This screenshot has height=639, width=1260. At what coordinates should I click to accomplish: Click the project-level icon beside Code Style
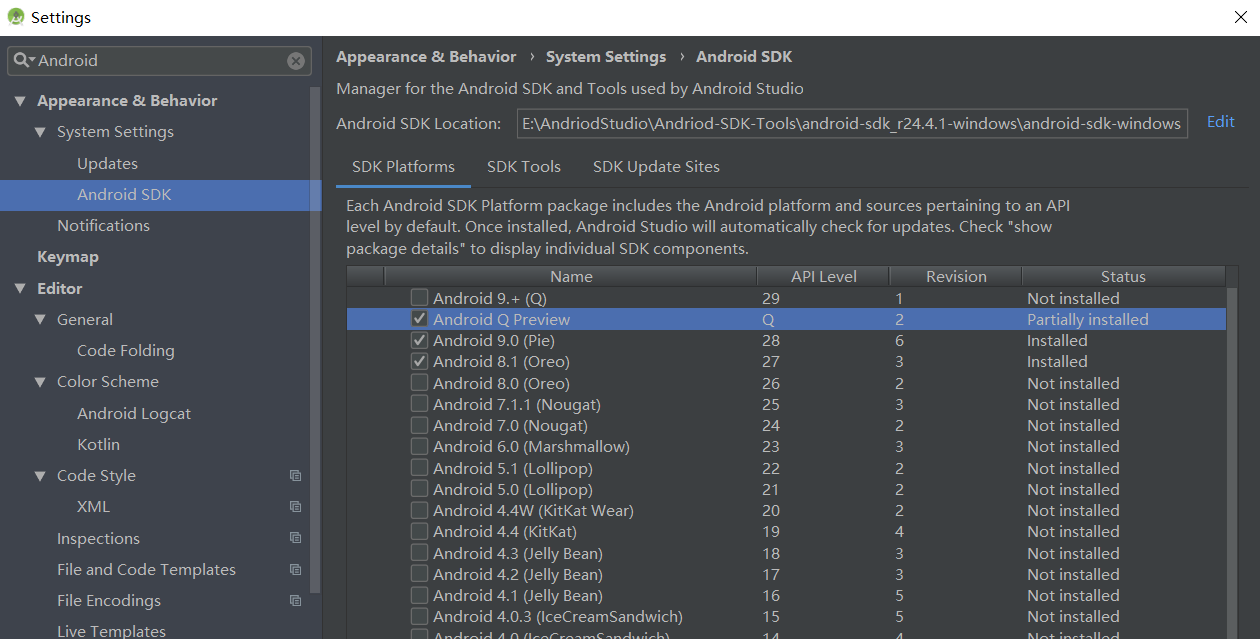tap(295, 476)
